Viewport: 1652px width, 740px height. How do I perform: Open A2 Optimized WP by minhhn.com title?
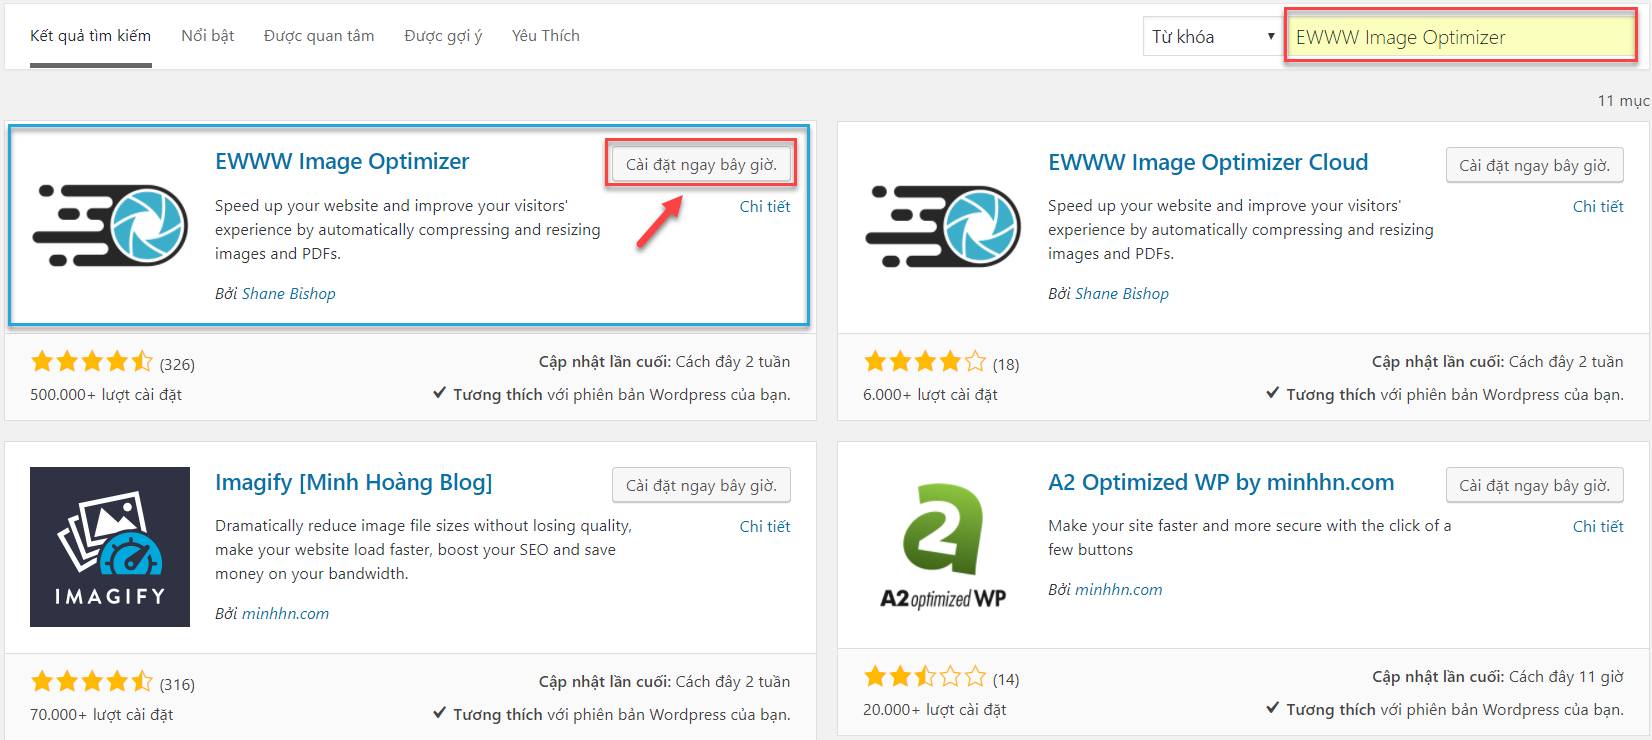[x=1221, y=482]
